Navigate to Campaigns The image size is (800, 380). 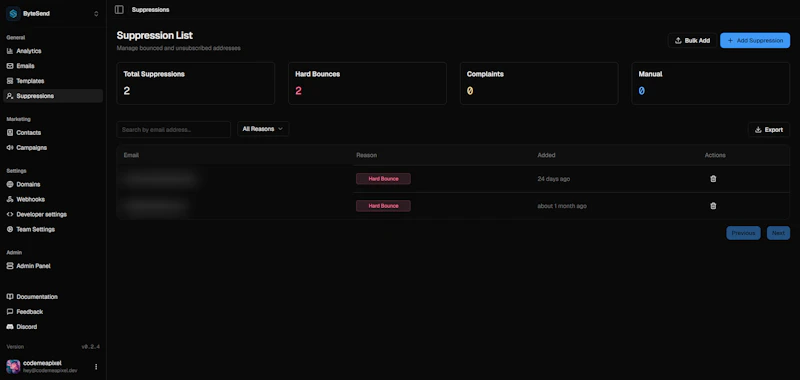pyautogui.click(x=53, y=147)
